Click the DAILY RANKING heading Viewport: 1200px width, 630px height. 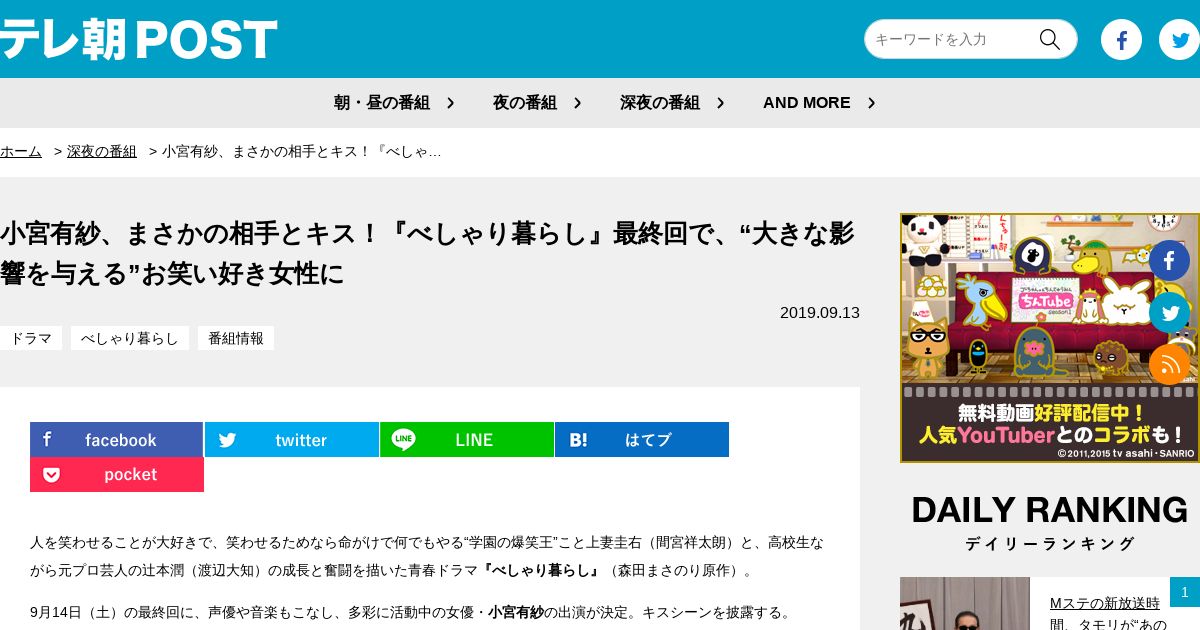(x=1050, y=510)
